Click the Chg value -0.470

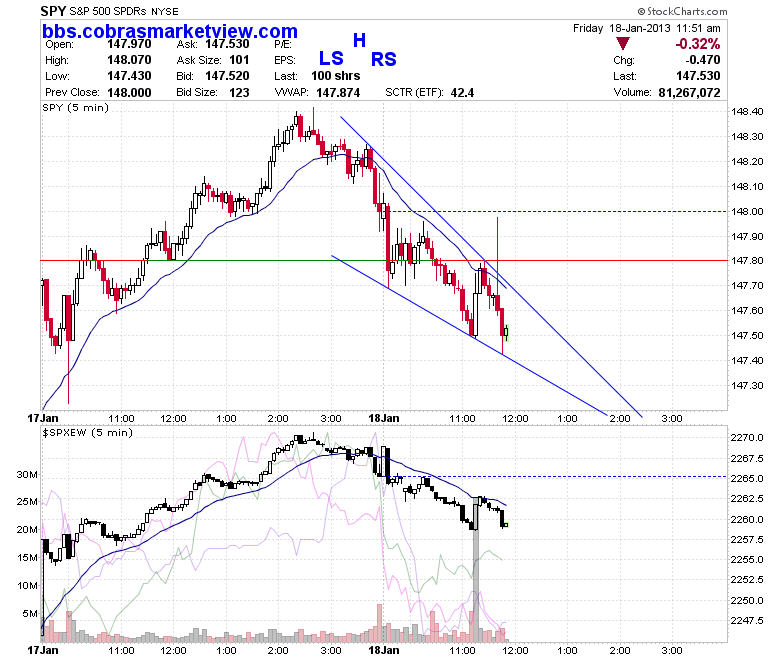[703, 60]
